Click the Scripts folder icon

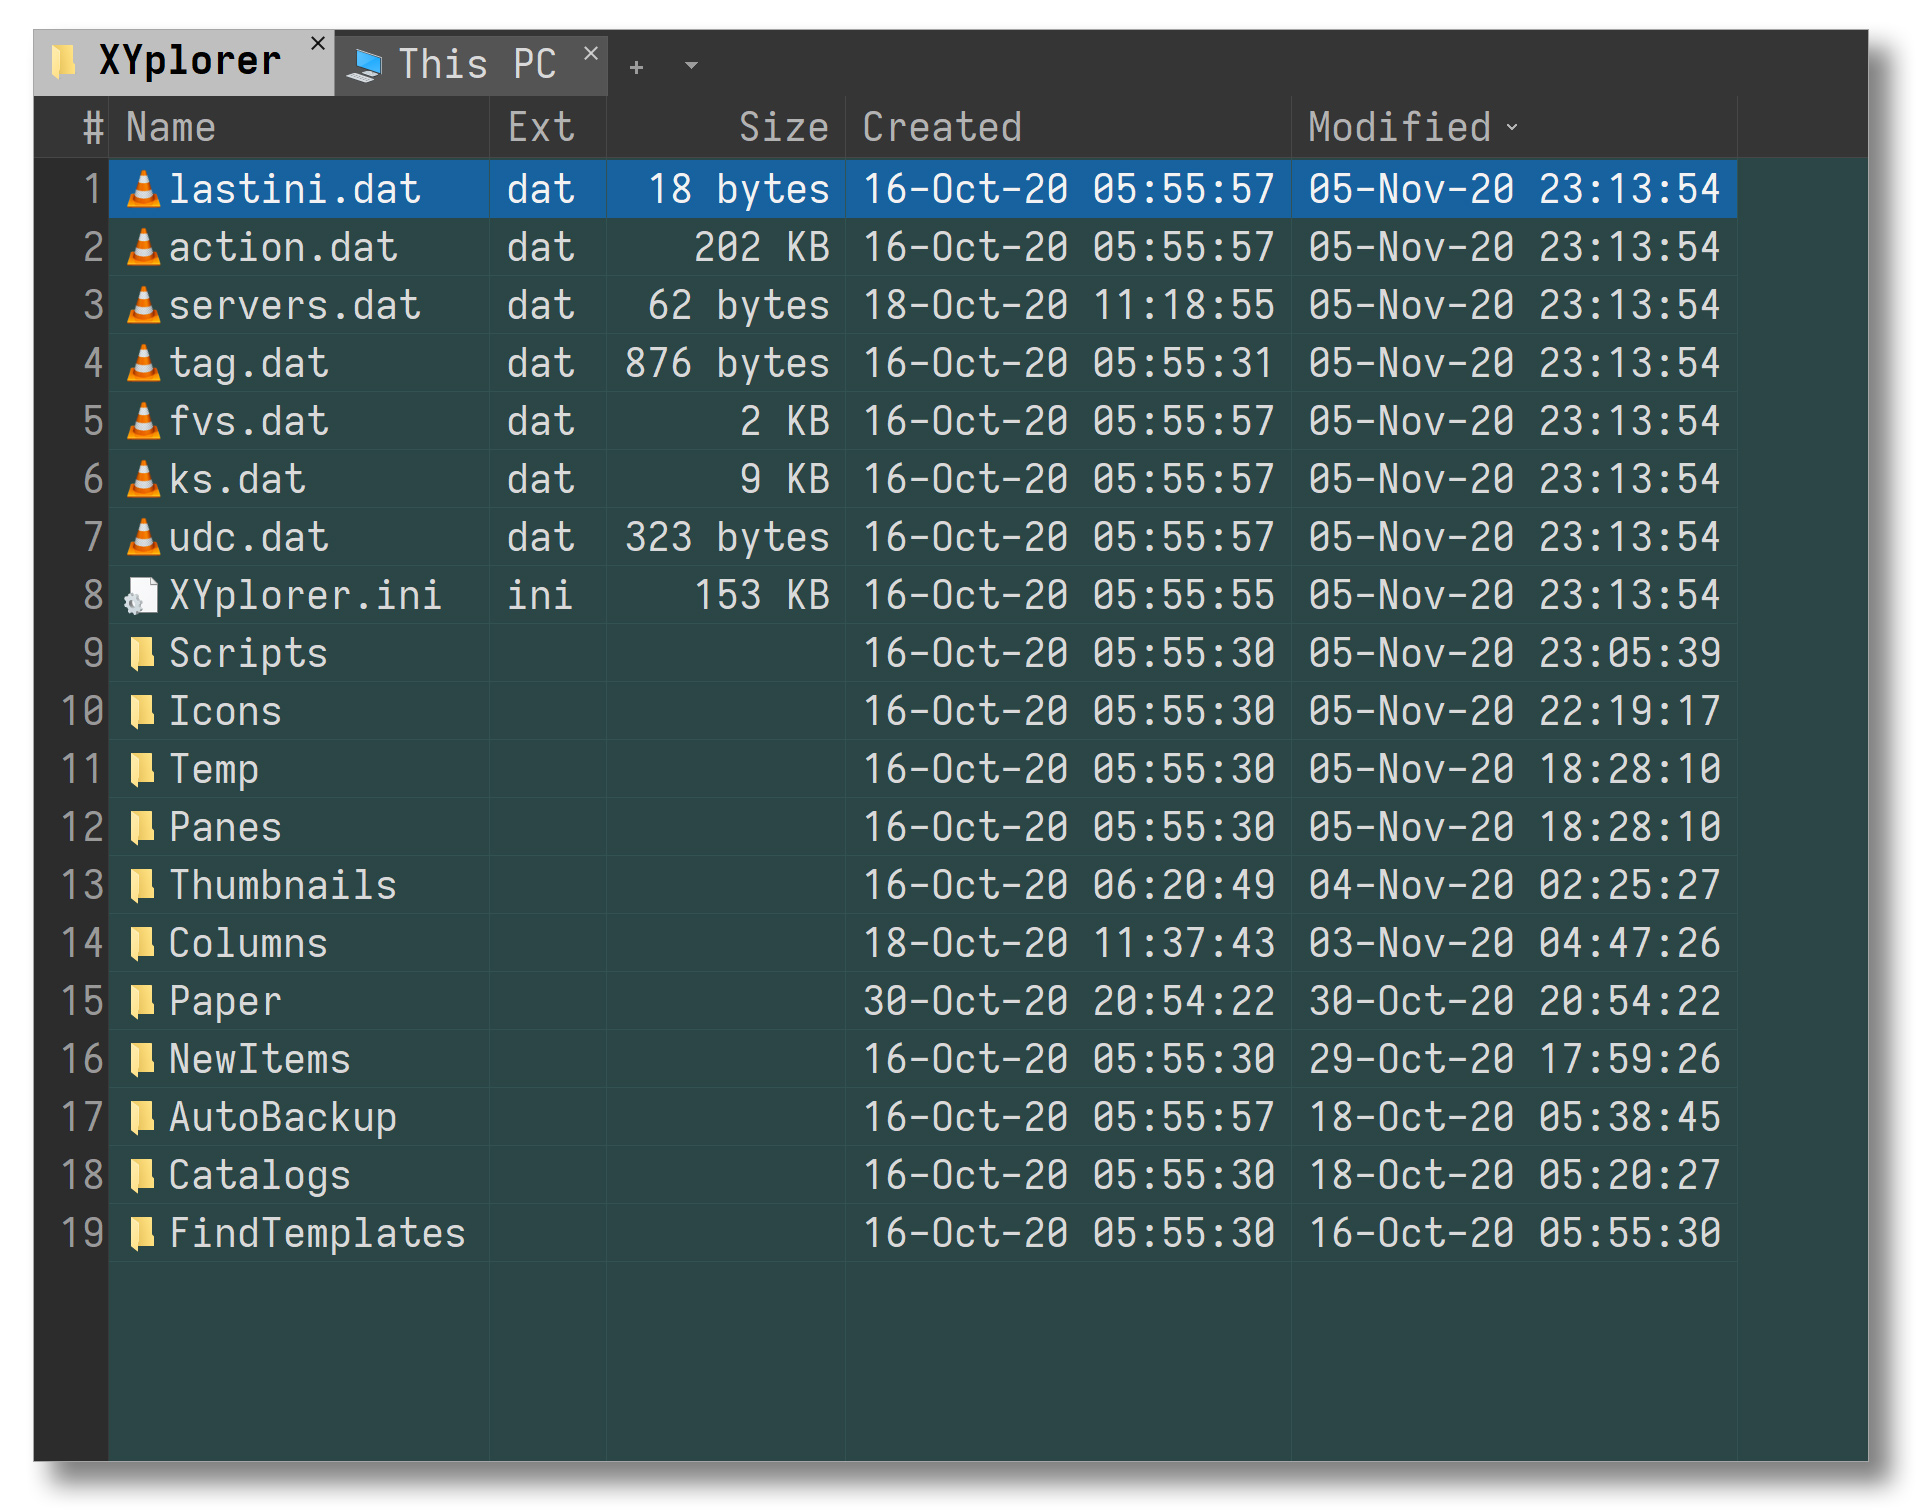pyautogui.click(x=142, y=653)
